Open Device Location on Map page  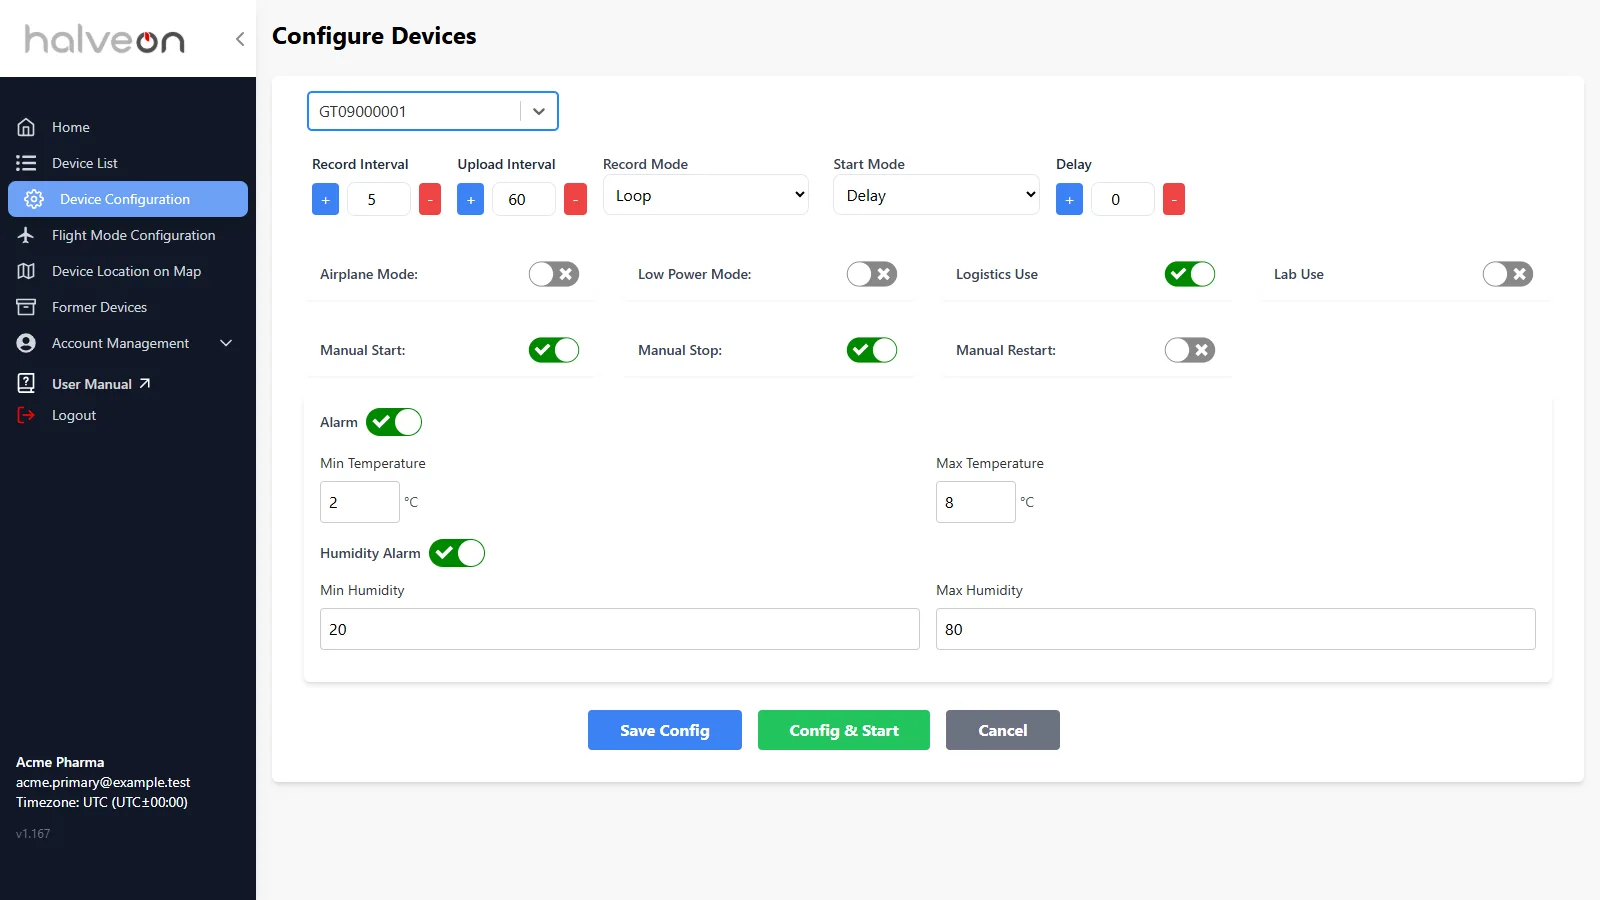(128, 271)
